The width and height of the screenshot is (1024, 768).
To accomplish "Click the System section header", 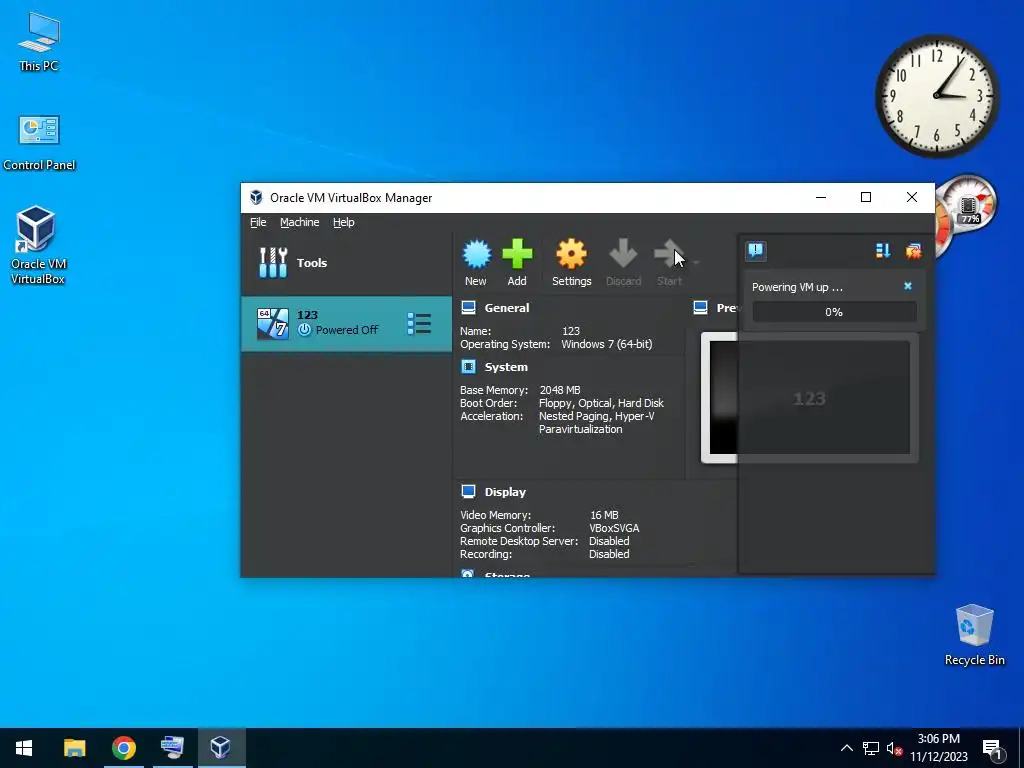I will (506, 367).
